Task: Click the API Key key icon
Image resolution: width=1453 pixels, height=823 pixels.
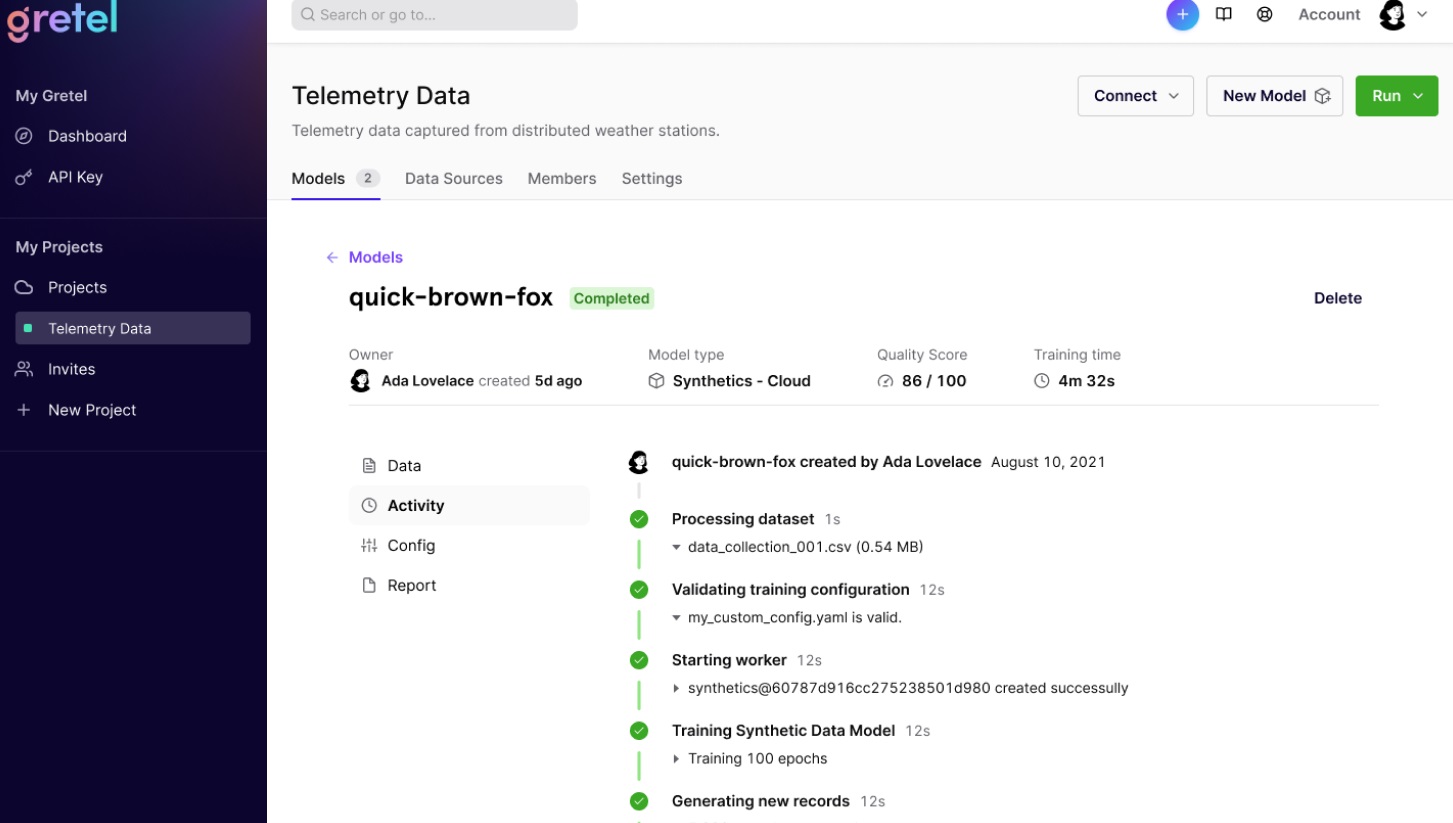Action: point(24,177)
